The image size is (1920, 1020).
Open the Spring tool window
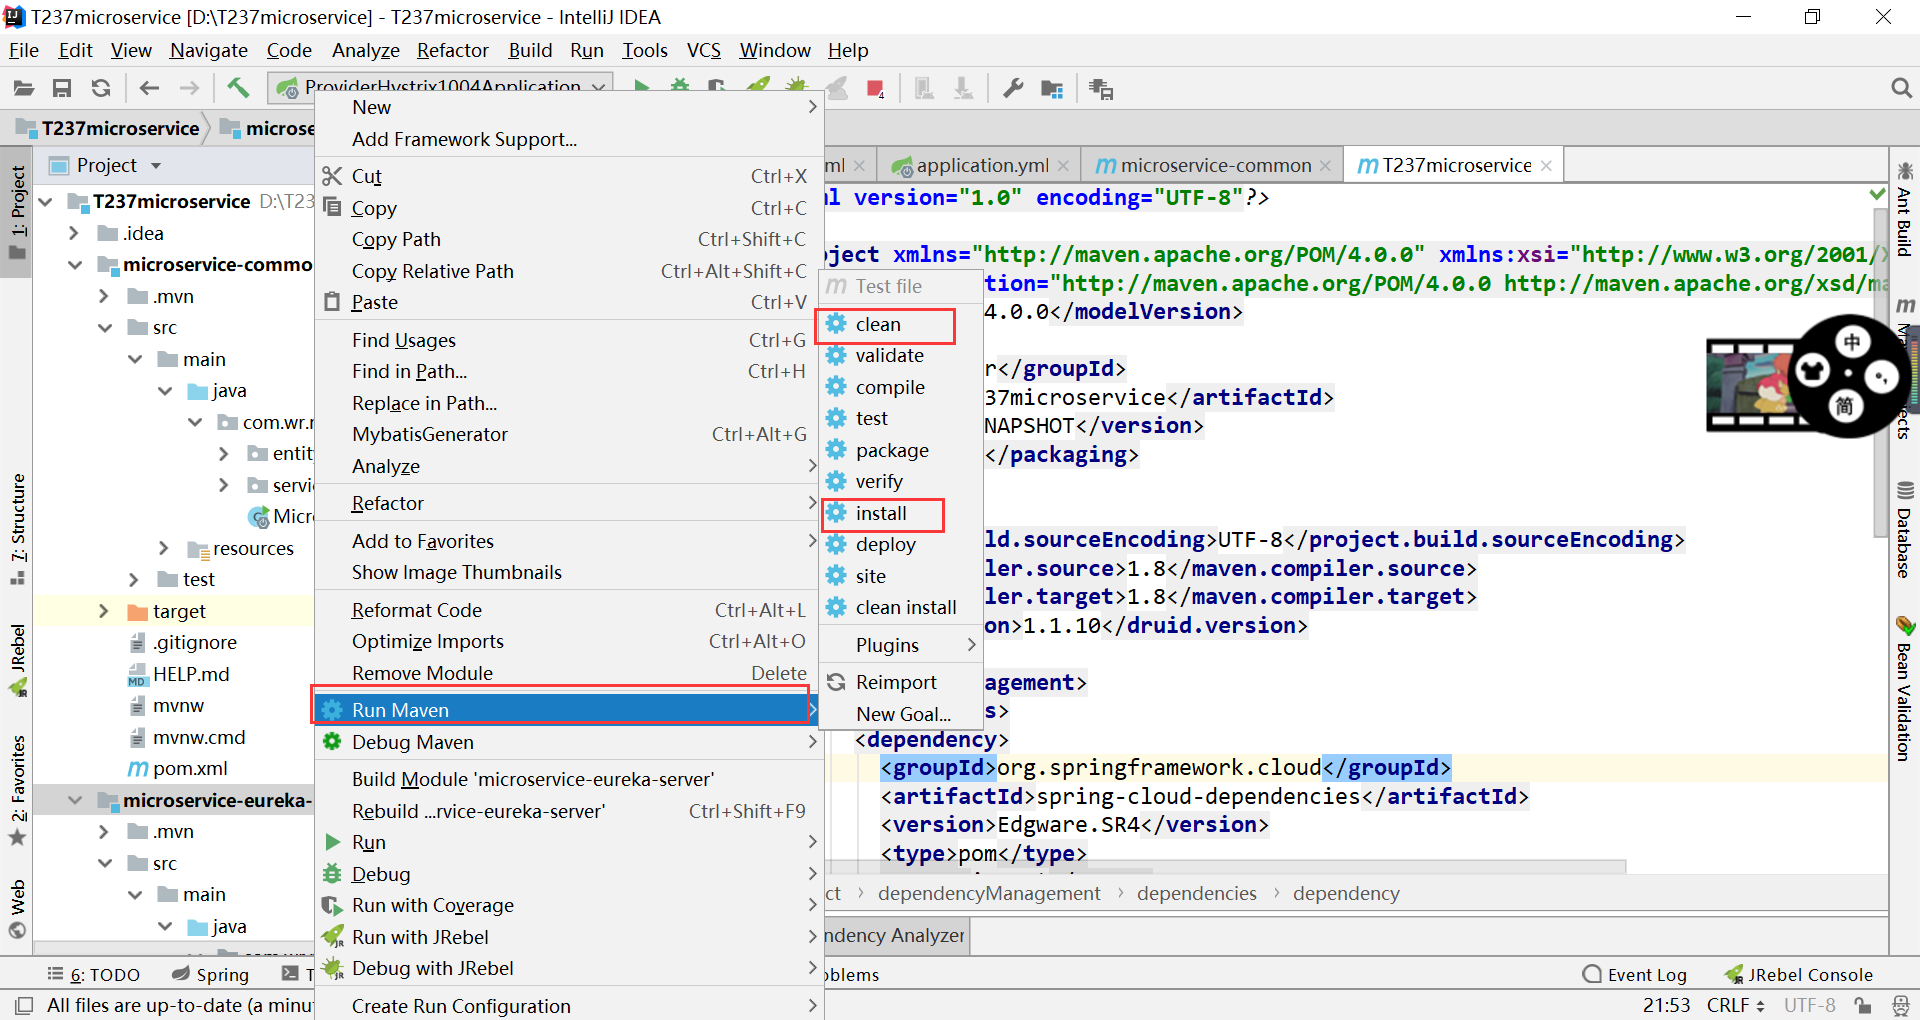[x=210, y=974]
